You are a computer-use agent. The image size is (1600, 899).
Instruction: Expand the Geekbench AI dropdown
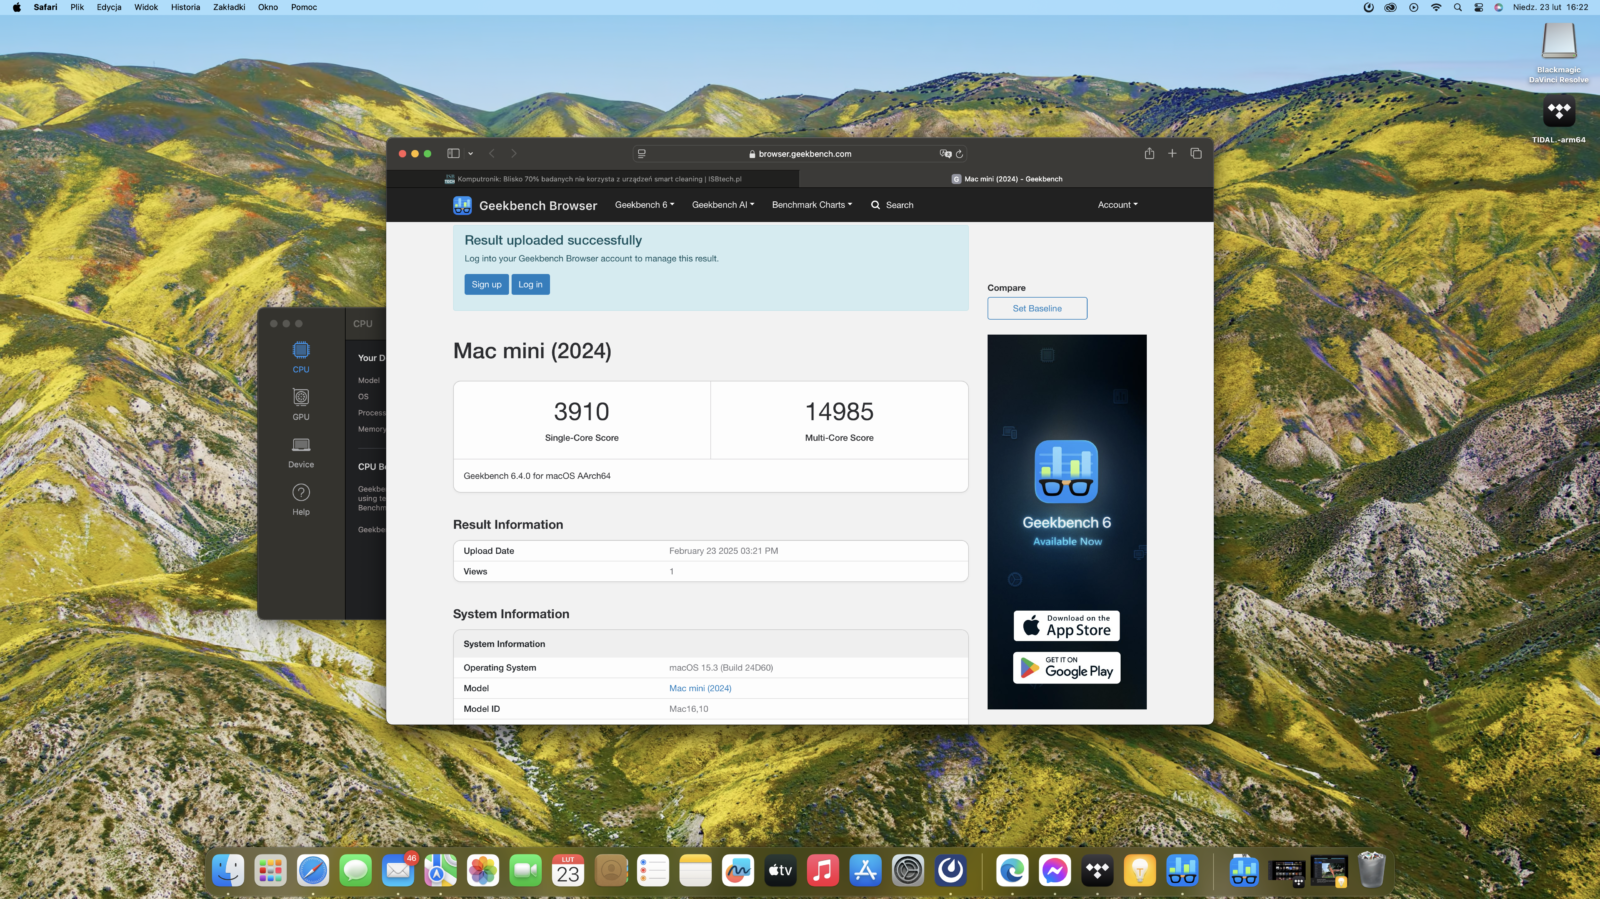tap(723, 205)
